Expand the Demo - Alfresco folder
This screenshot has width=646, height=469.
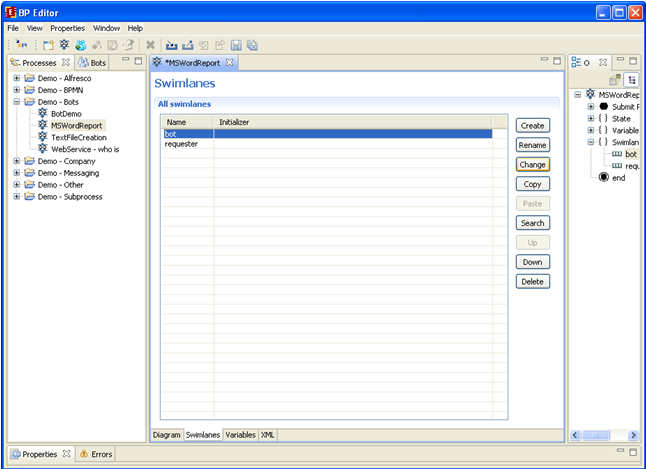point(16,78)
